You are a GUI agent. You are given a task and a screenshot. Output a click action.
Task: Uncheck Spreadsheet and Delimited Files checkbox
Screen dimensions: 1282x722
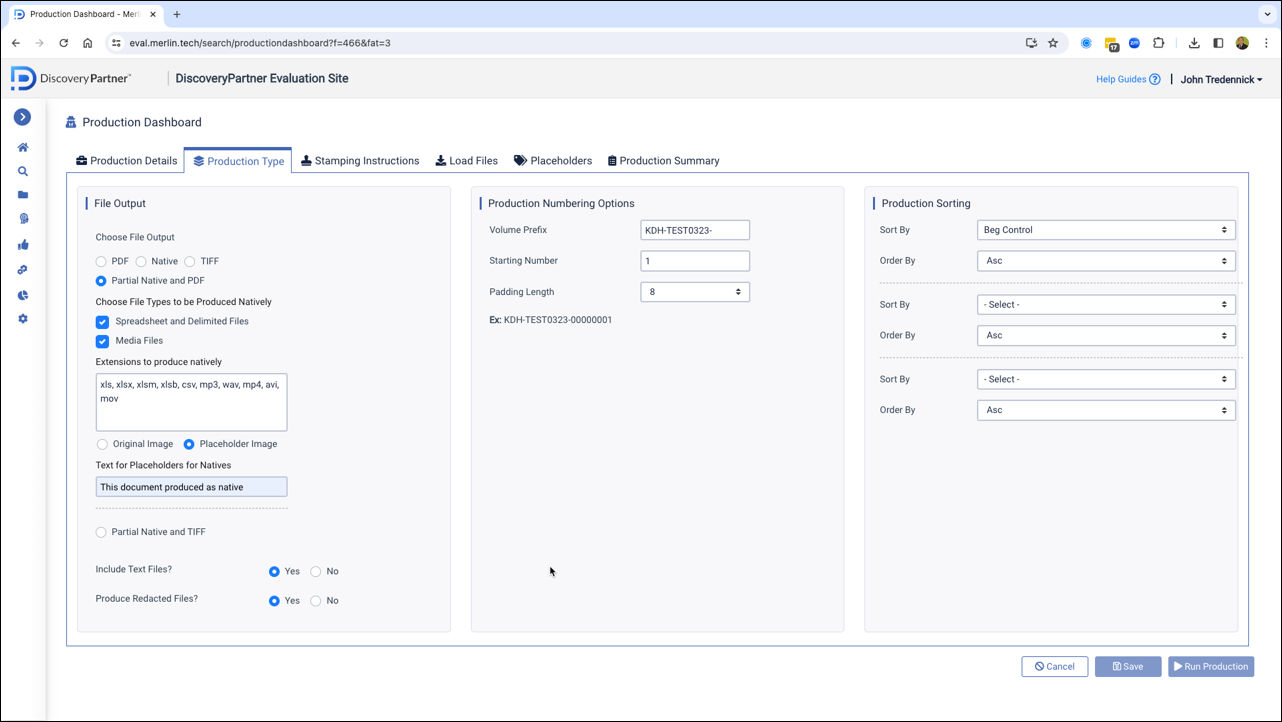[102, 322]
